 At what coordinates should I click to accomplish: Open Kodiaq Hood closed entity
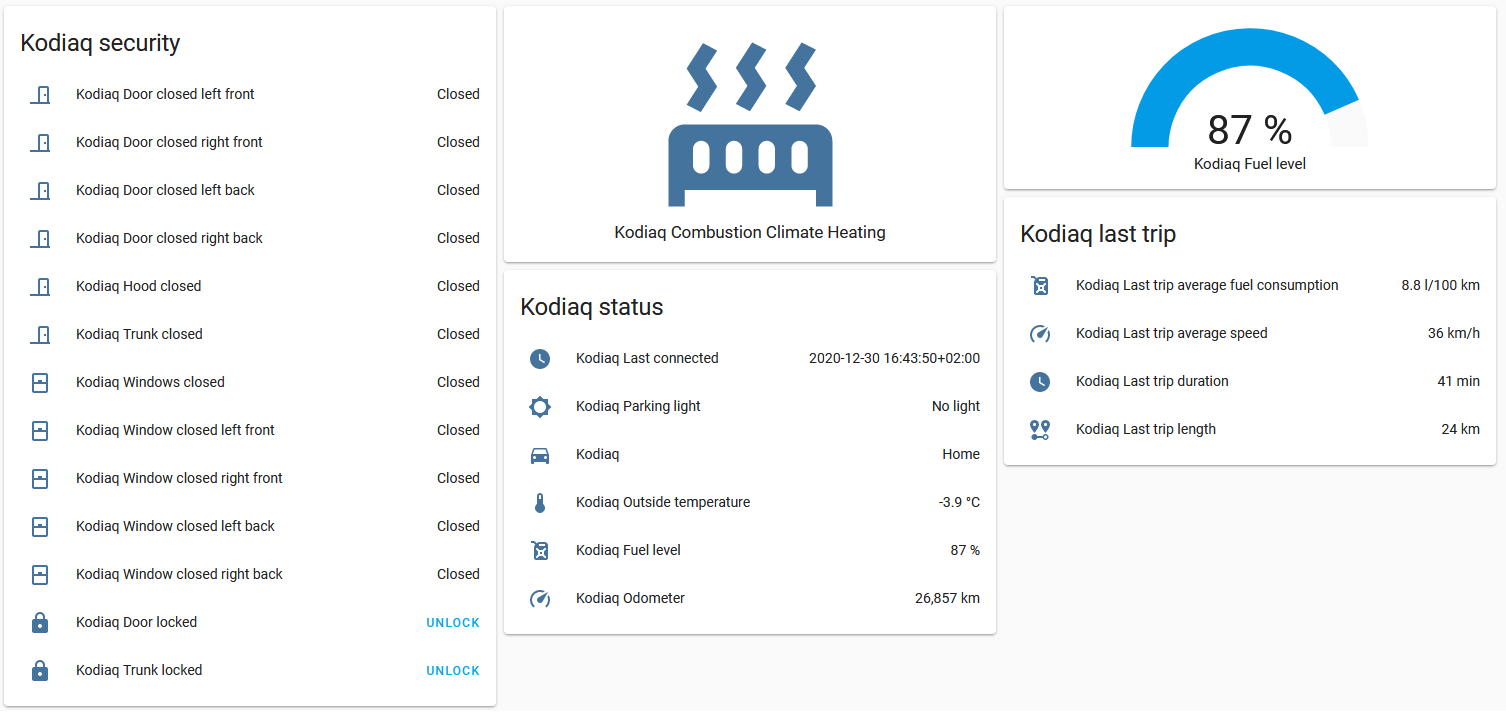(138, 286)
